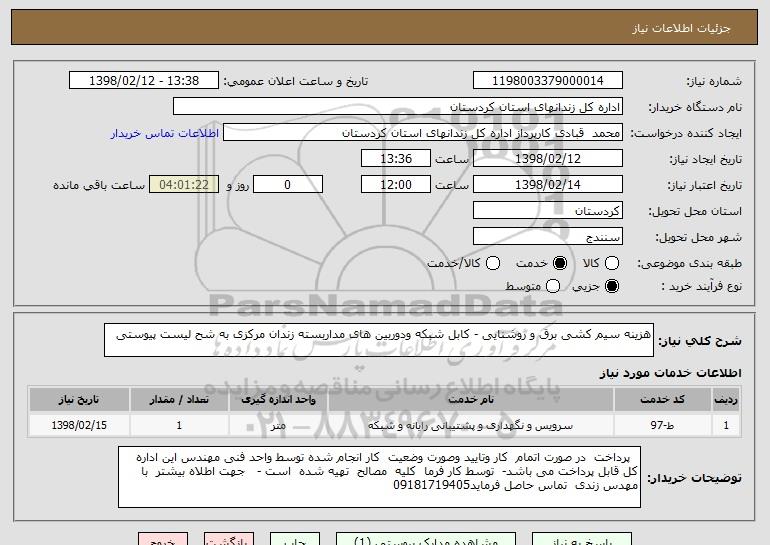770x545 pixels.
Task: Click the delivery city field سنندج
Action: coord(548,237)
